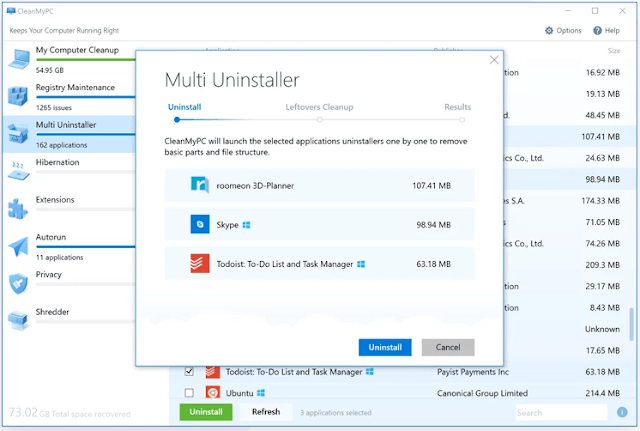
Task: Click the Todoist icon in background app list
Action: click(211, 371)
